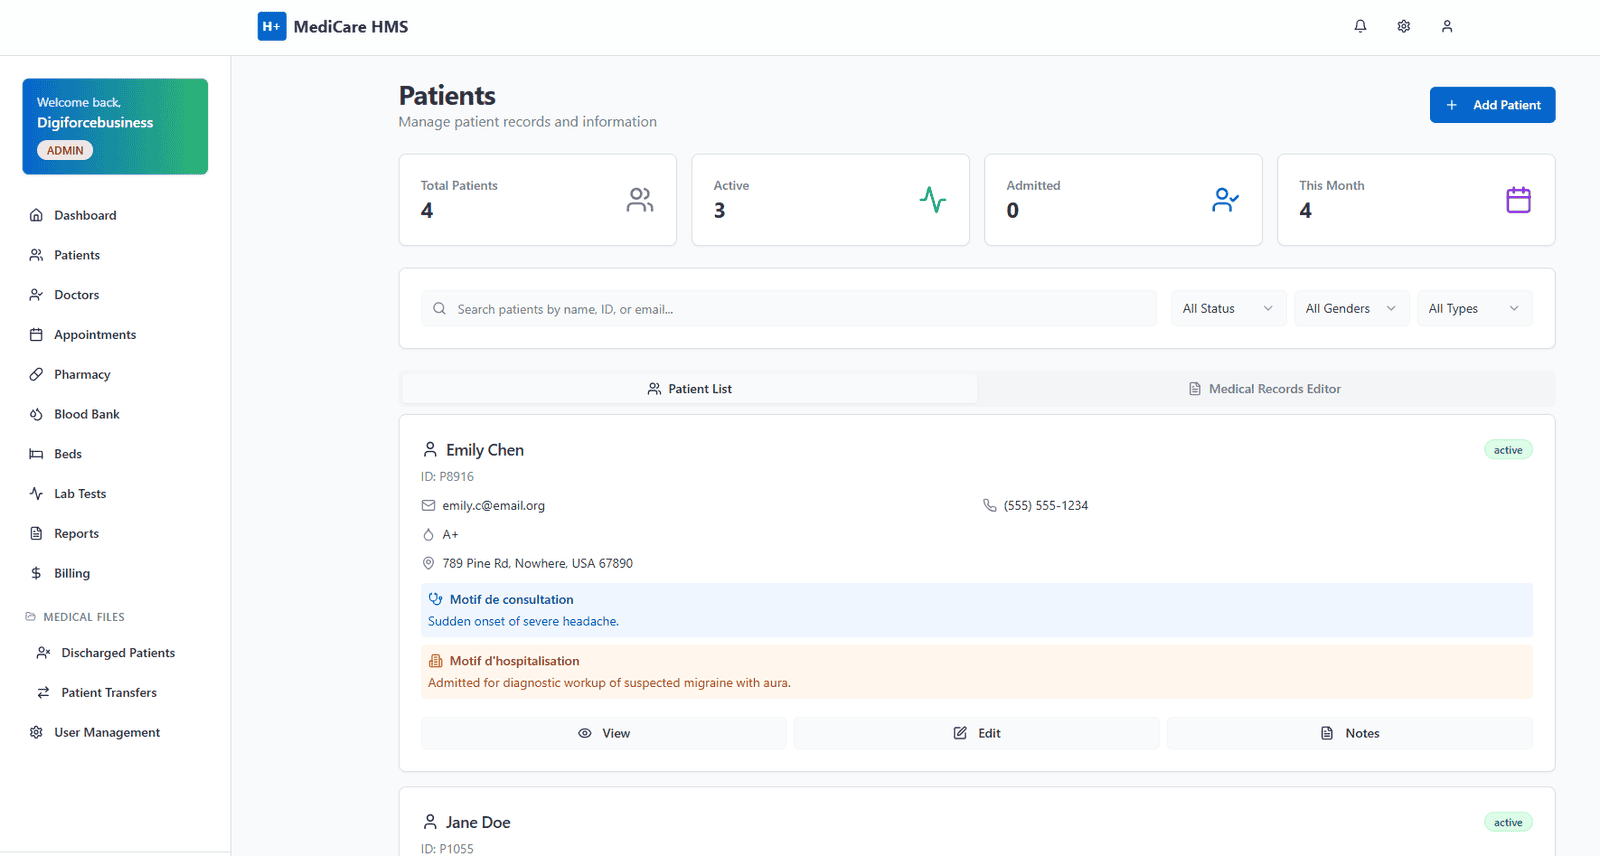
Task: Open the notifications bell icon
Action: (x=1360, y=26)
